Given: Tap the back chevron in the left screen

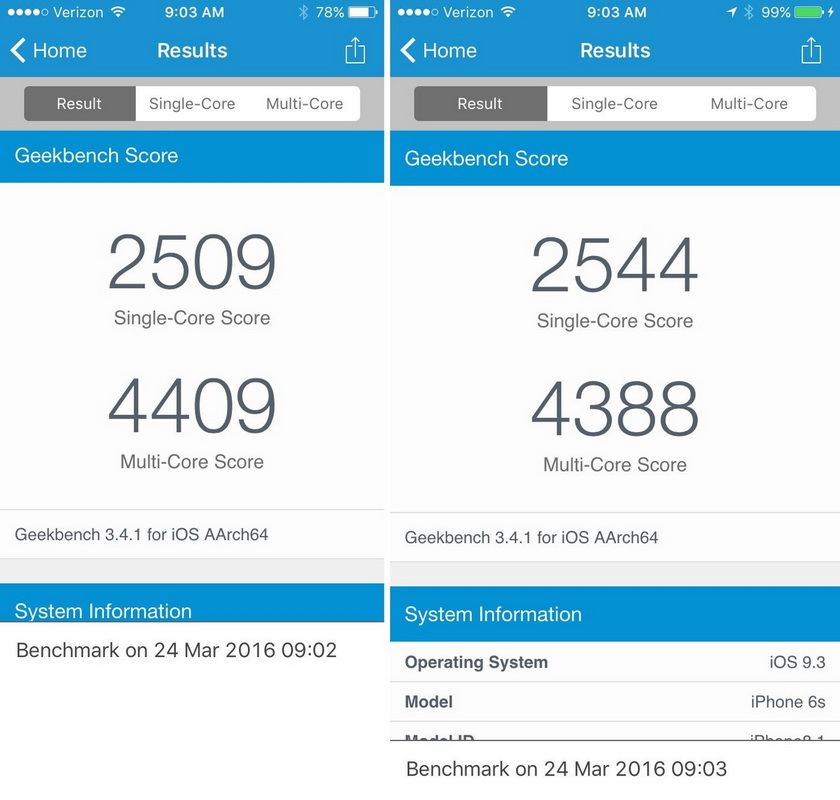Looking at the screenshot, I should pyautogui.click(x=18, y=50).
